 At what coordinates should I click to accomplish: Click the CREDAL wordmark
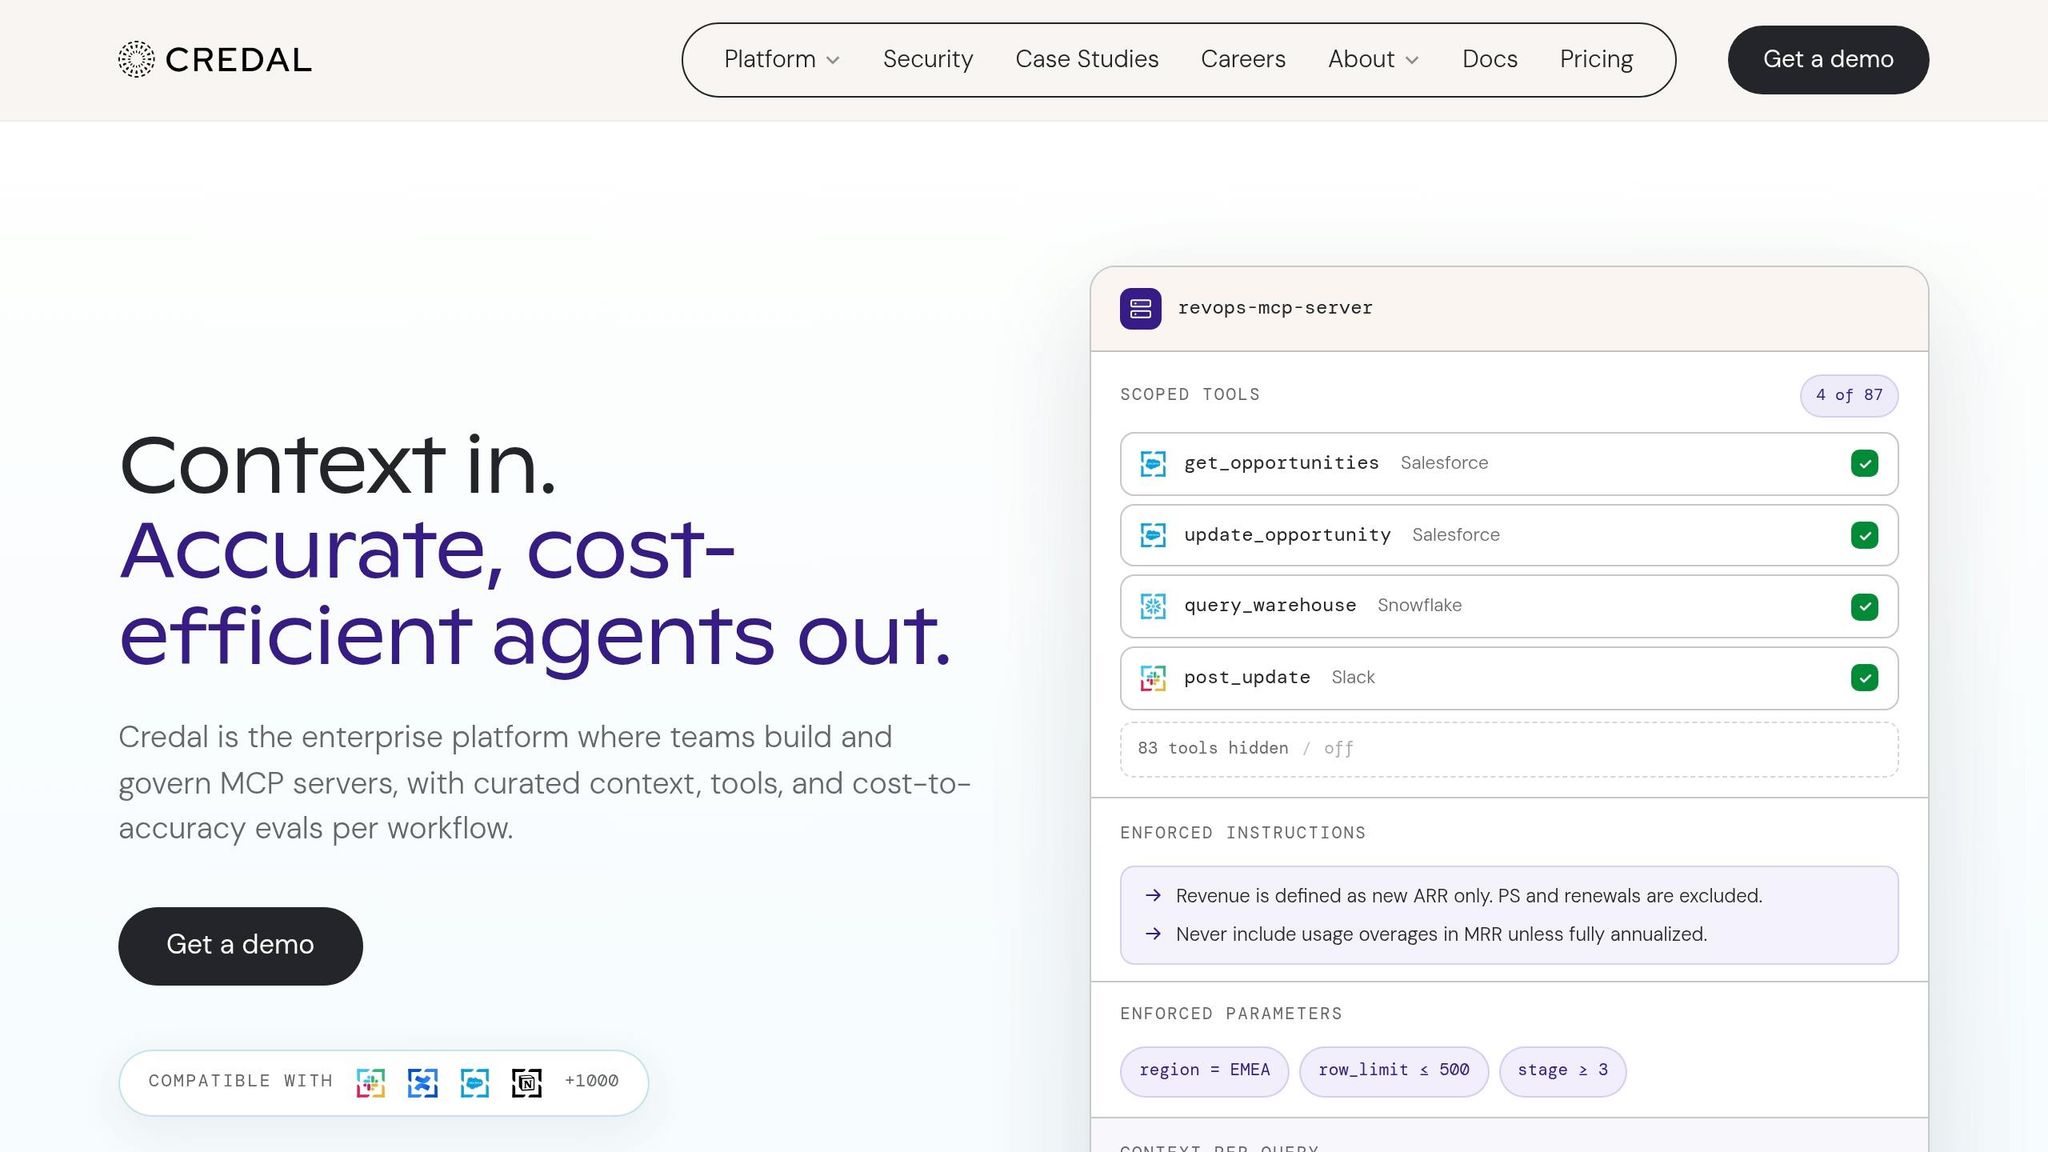[238, 60]
